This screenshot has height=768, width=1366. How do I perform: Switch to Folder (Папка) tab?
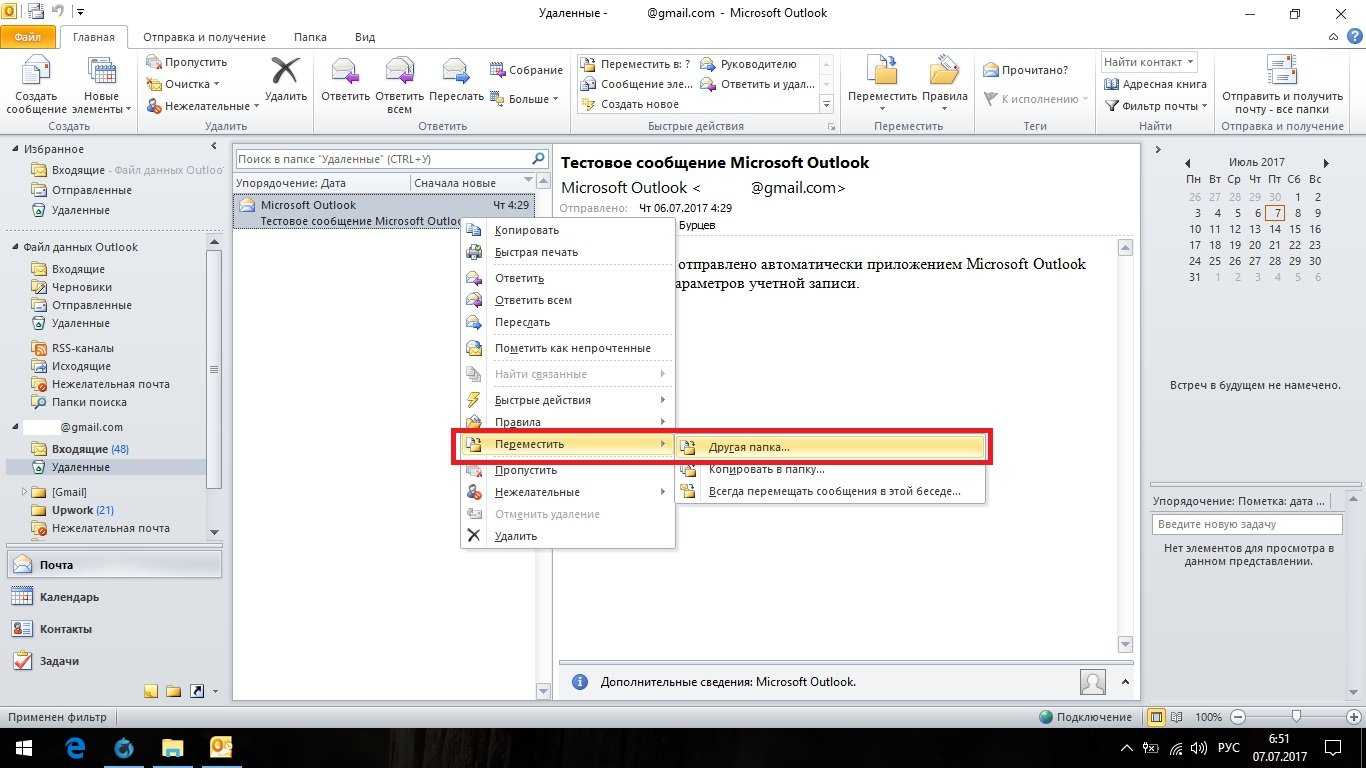(310, 37)
